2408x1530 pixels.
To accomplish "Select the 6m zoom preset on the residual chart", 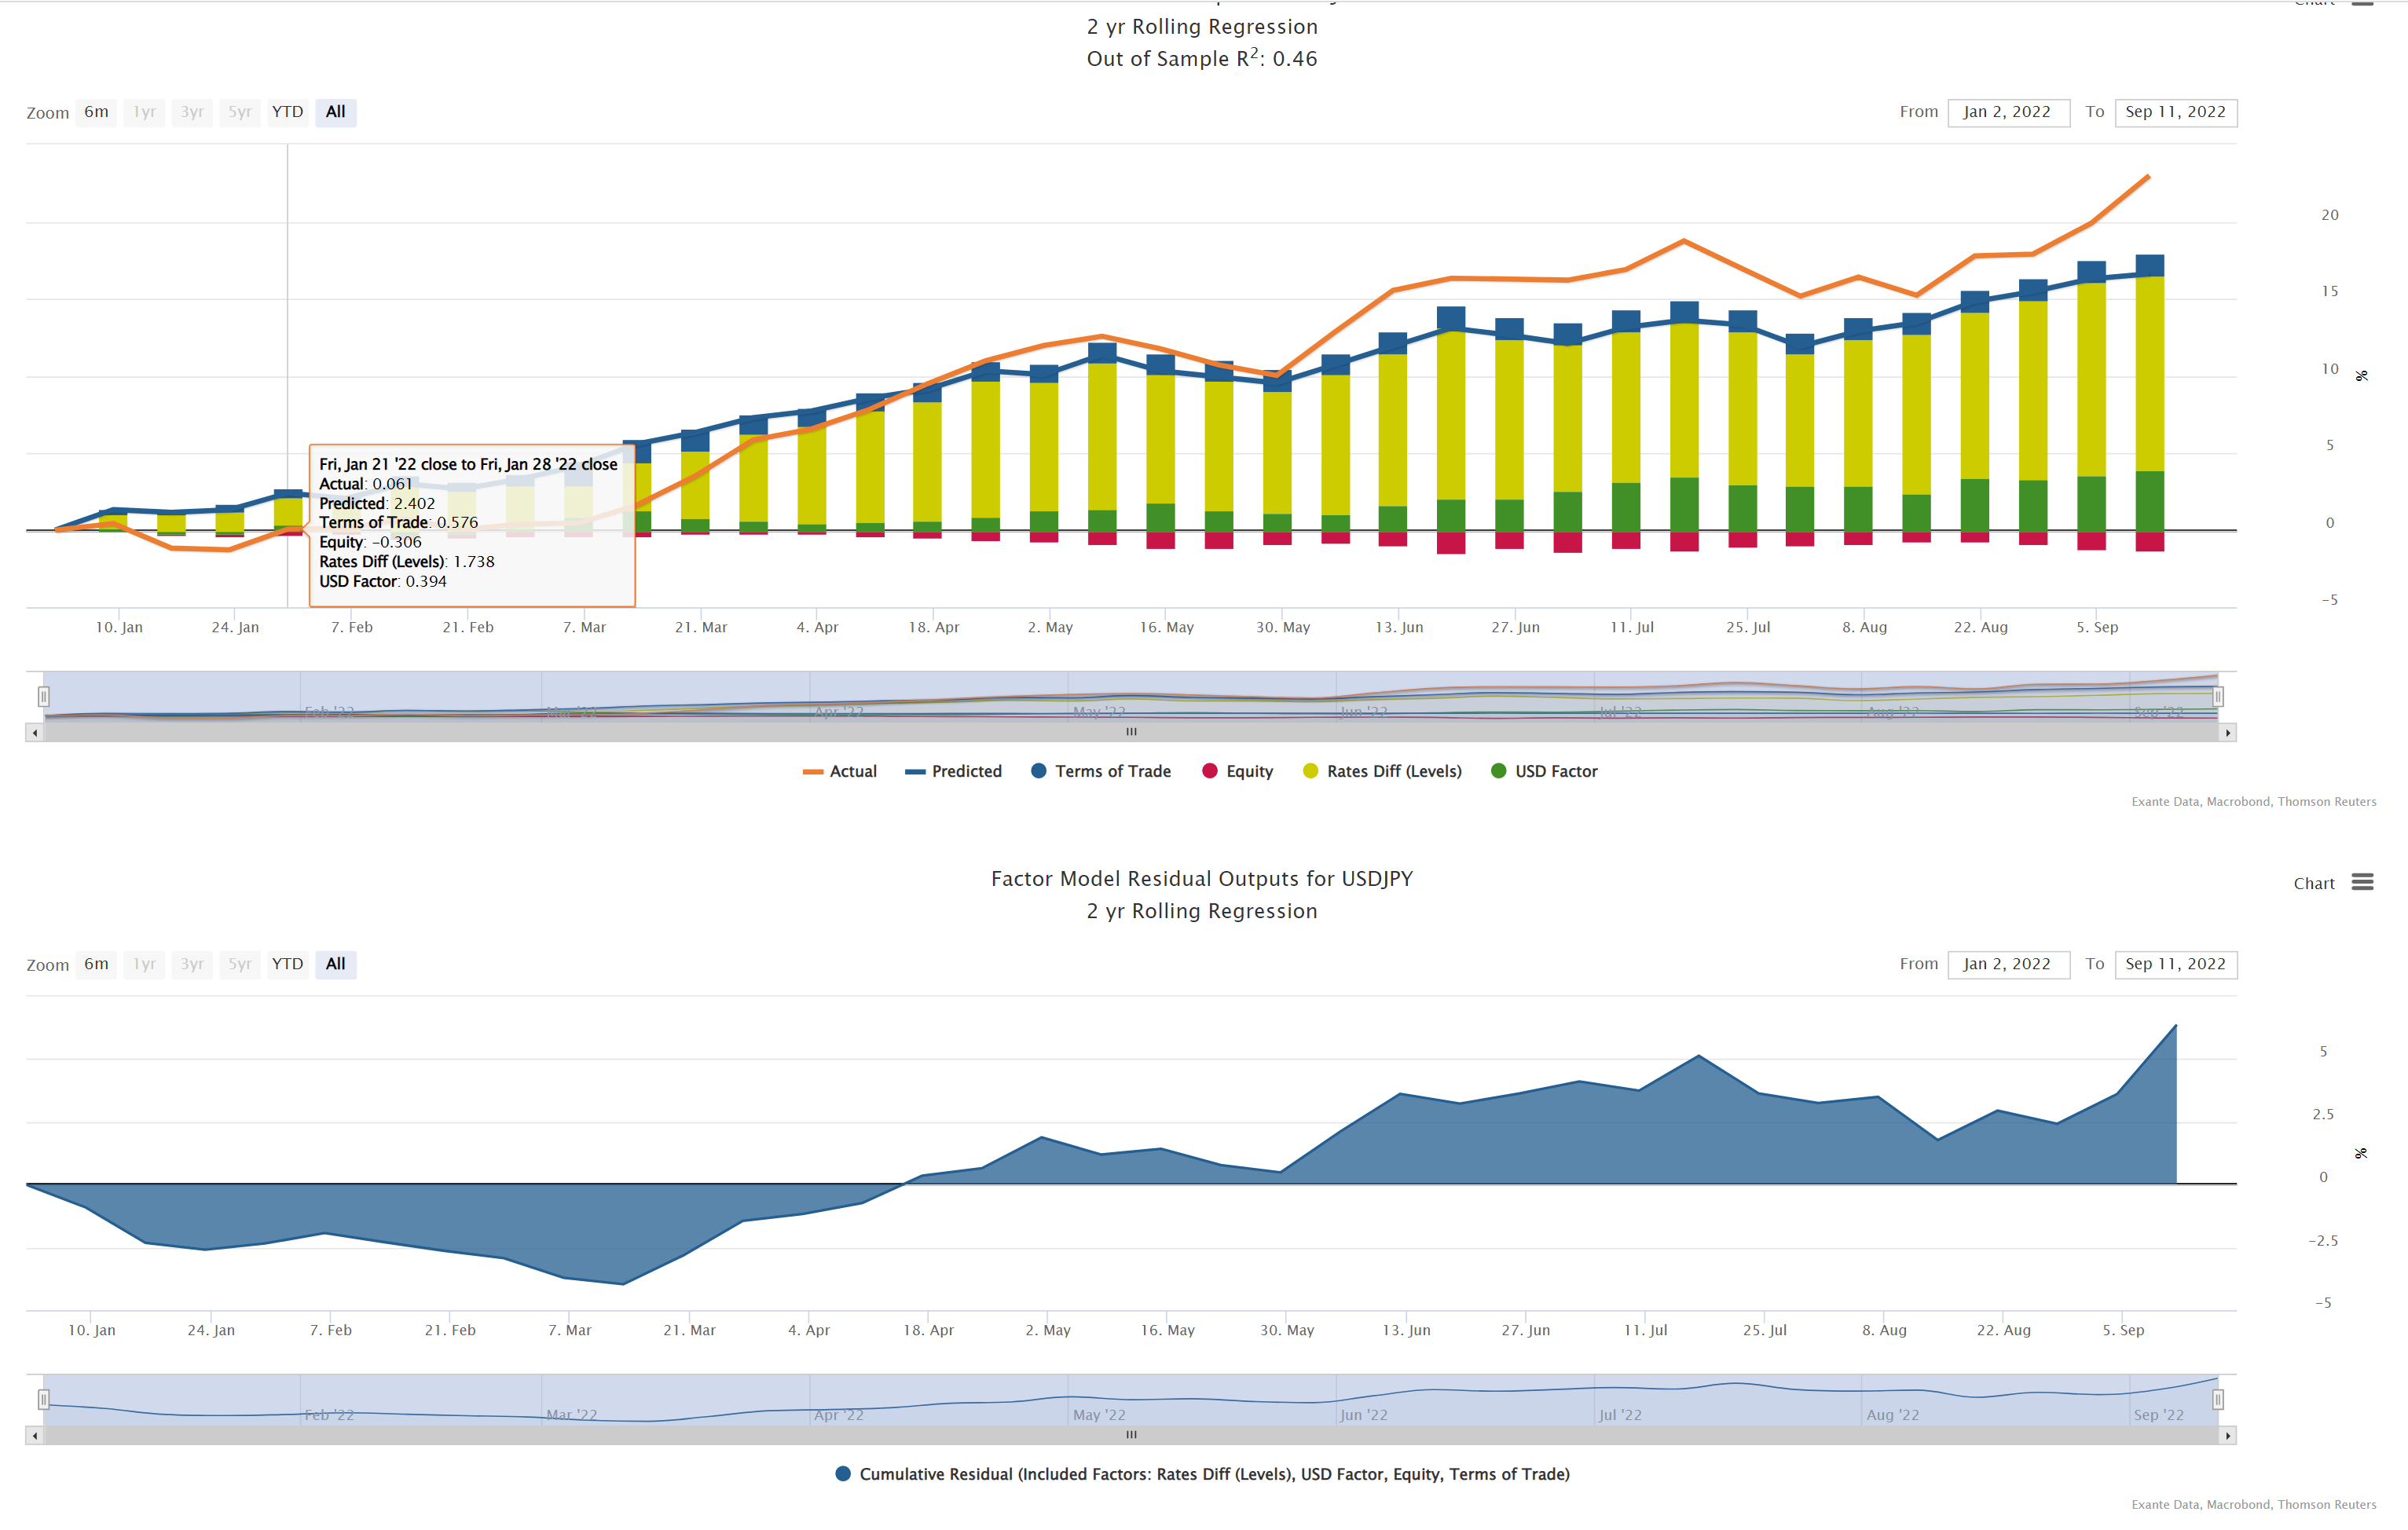I will click(x=95, y=964).
